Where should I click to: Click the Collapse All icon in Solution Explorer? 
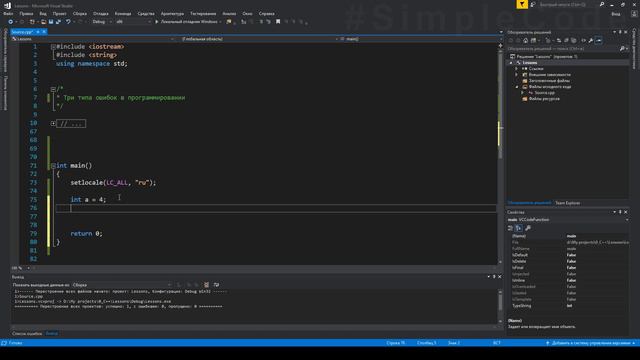[x=566, y=40]
